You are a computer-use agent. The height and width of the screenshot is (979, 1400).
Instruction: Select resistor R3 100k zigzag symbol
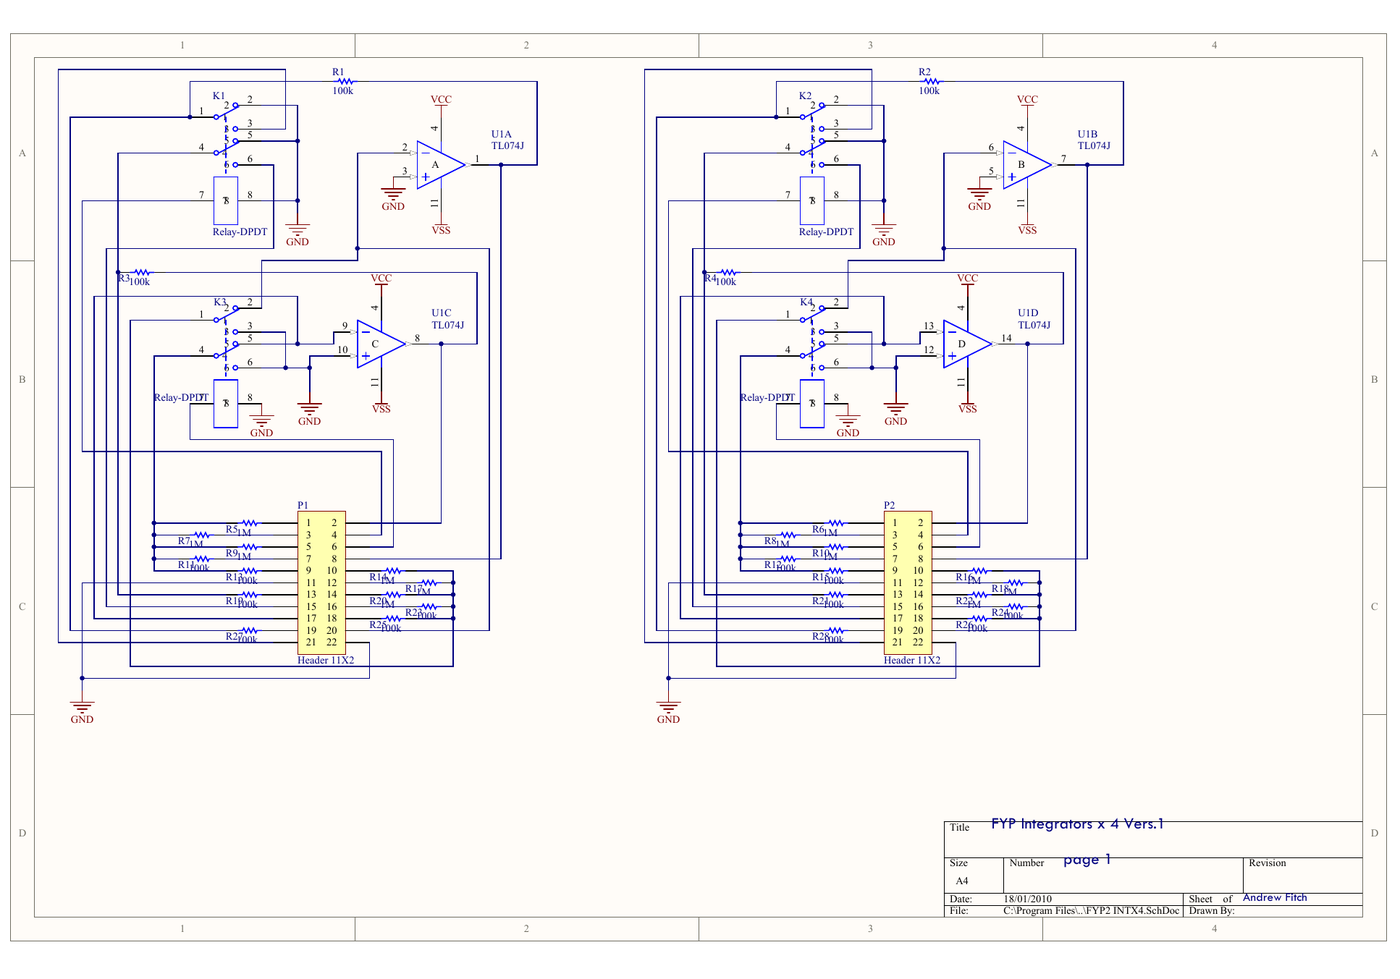(142, 272)
